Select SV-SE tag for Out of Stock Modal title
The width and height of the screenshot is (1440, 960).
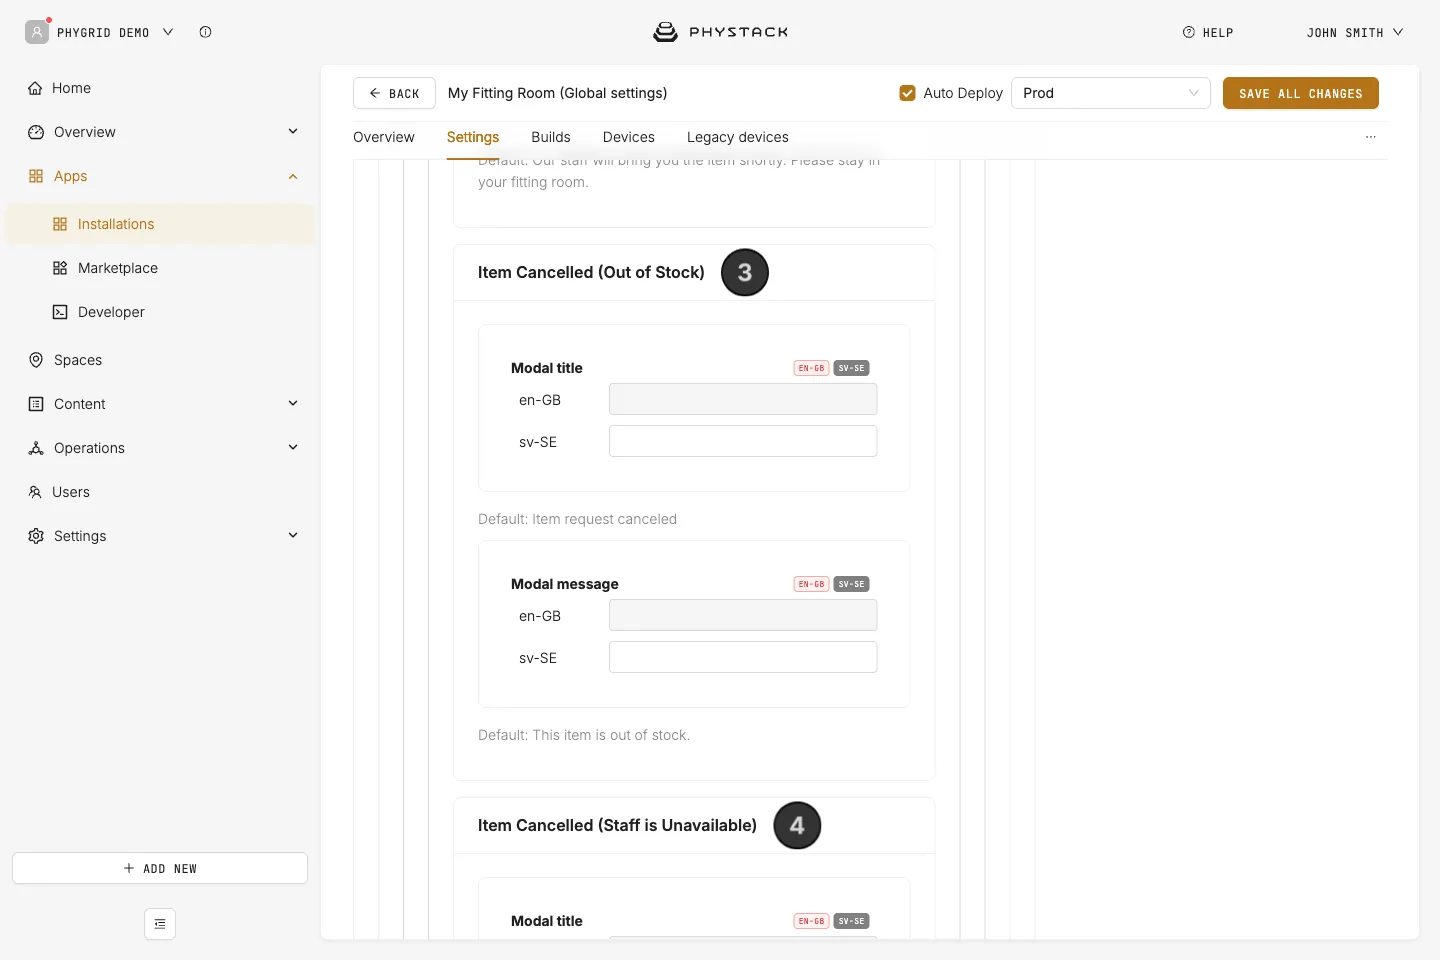click(x=851, y=368)
